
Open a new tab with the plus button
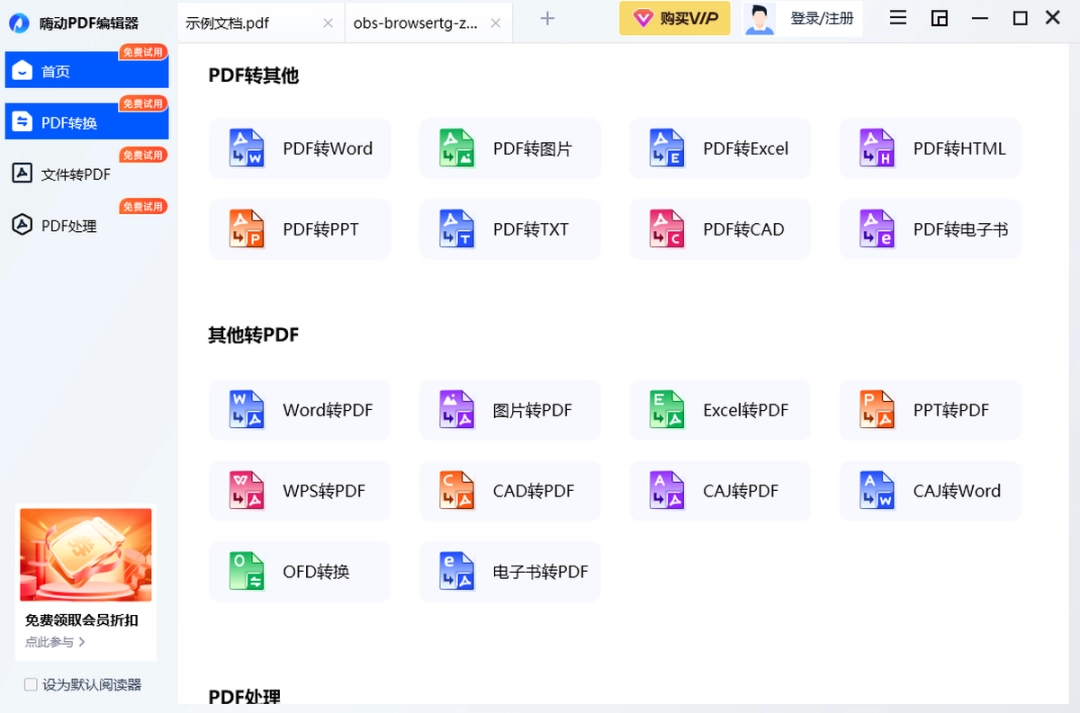[547, 18]
